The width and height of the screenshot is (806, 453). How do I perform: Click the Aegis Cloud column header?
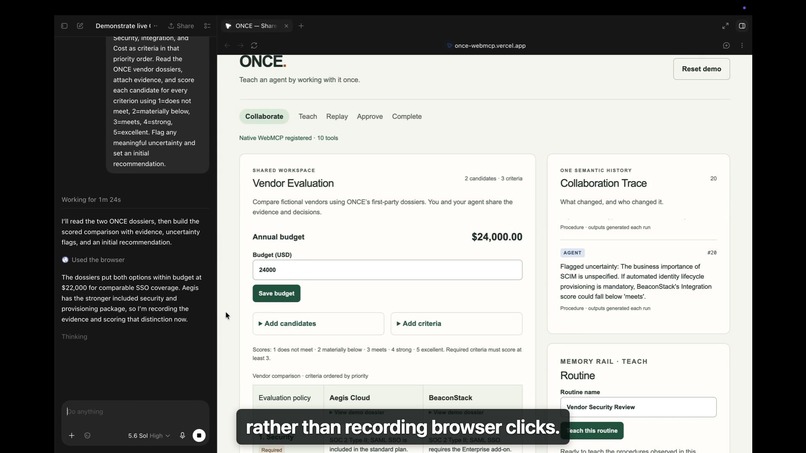click(350, 397)
